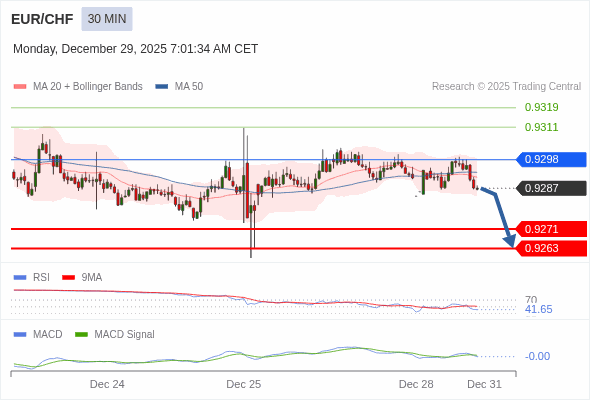
Task: Click the Dec 24 axis label
Action: click(x=107, y=384)
